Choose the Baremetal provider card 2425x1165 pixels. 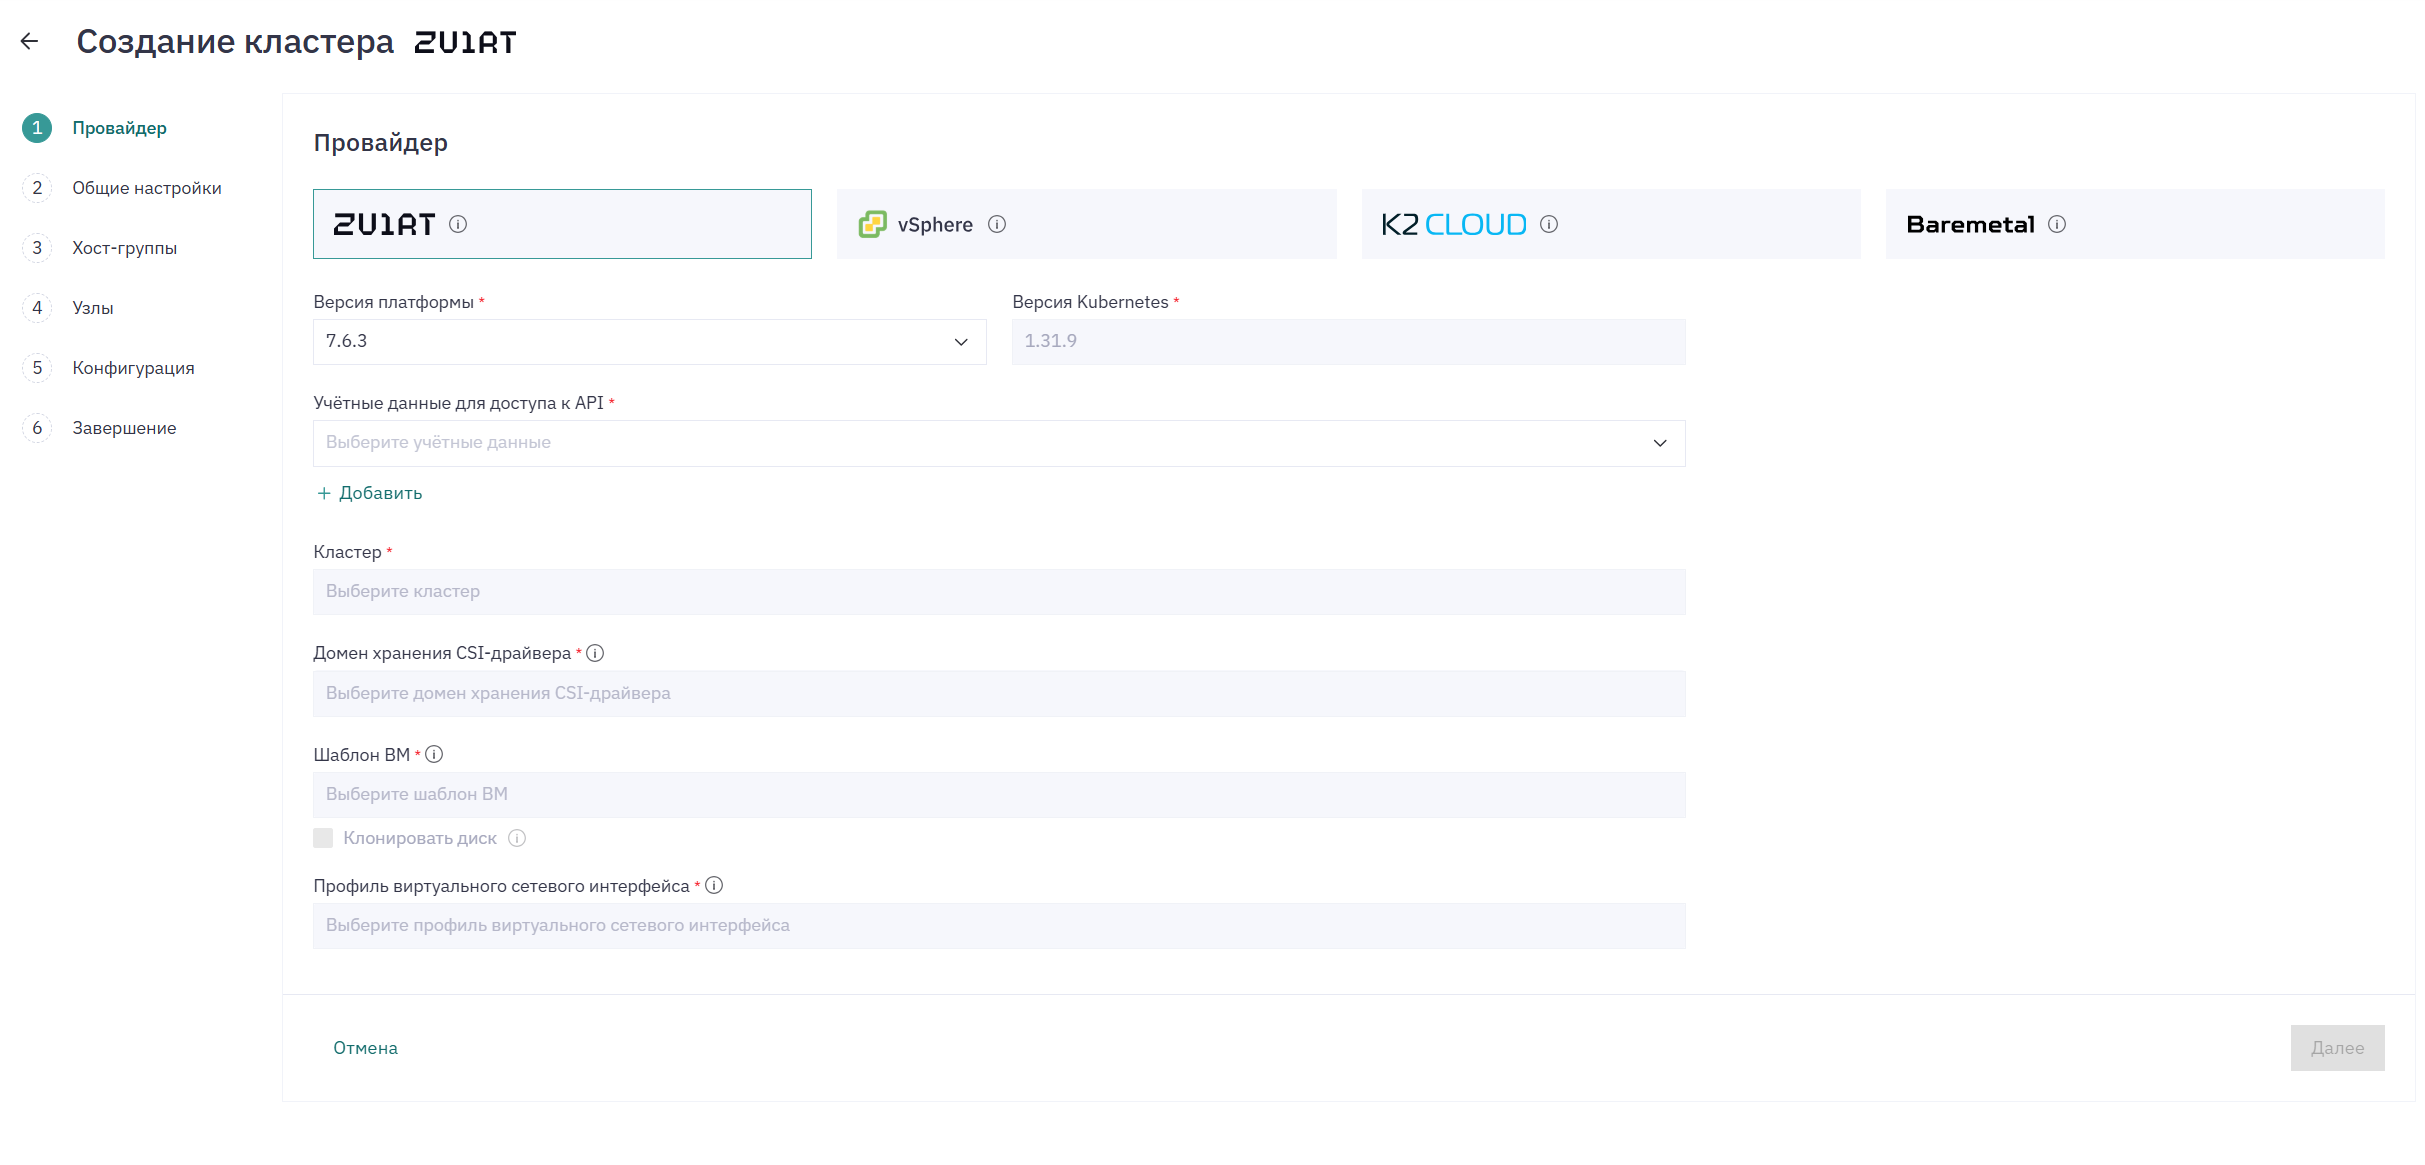2135,224
